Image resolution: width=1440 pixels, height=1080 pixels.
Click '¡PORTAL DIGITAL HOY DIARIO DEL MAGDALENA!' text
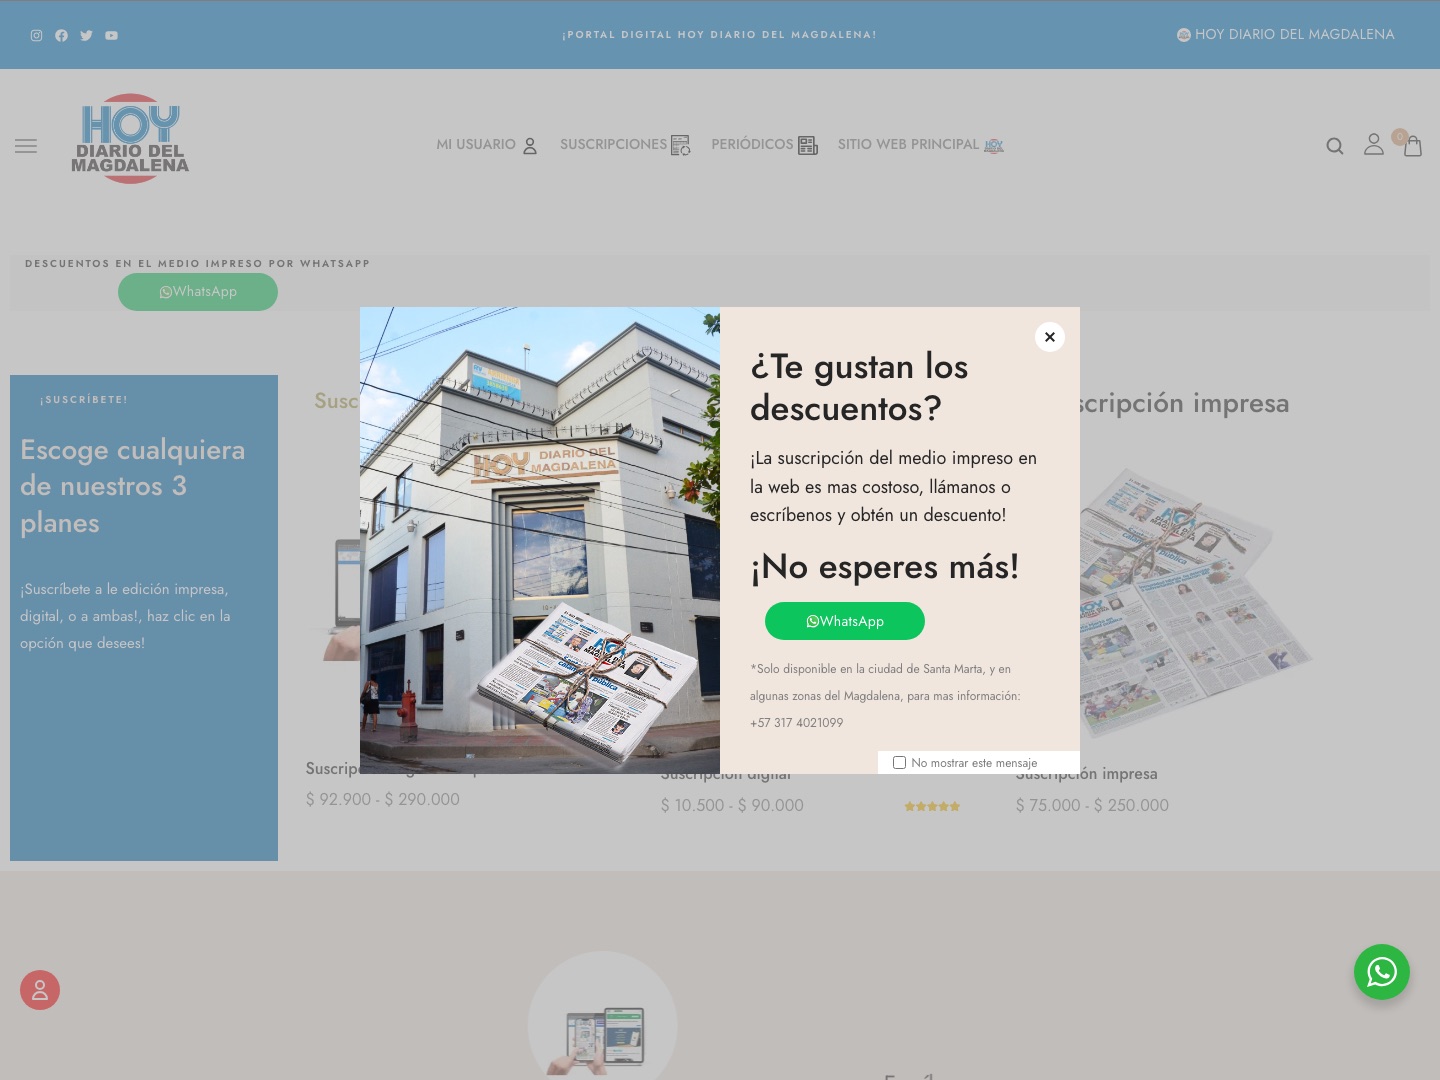[x=719, y=35]
